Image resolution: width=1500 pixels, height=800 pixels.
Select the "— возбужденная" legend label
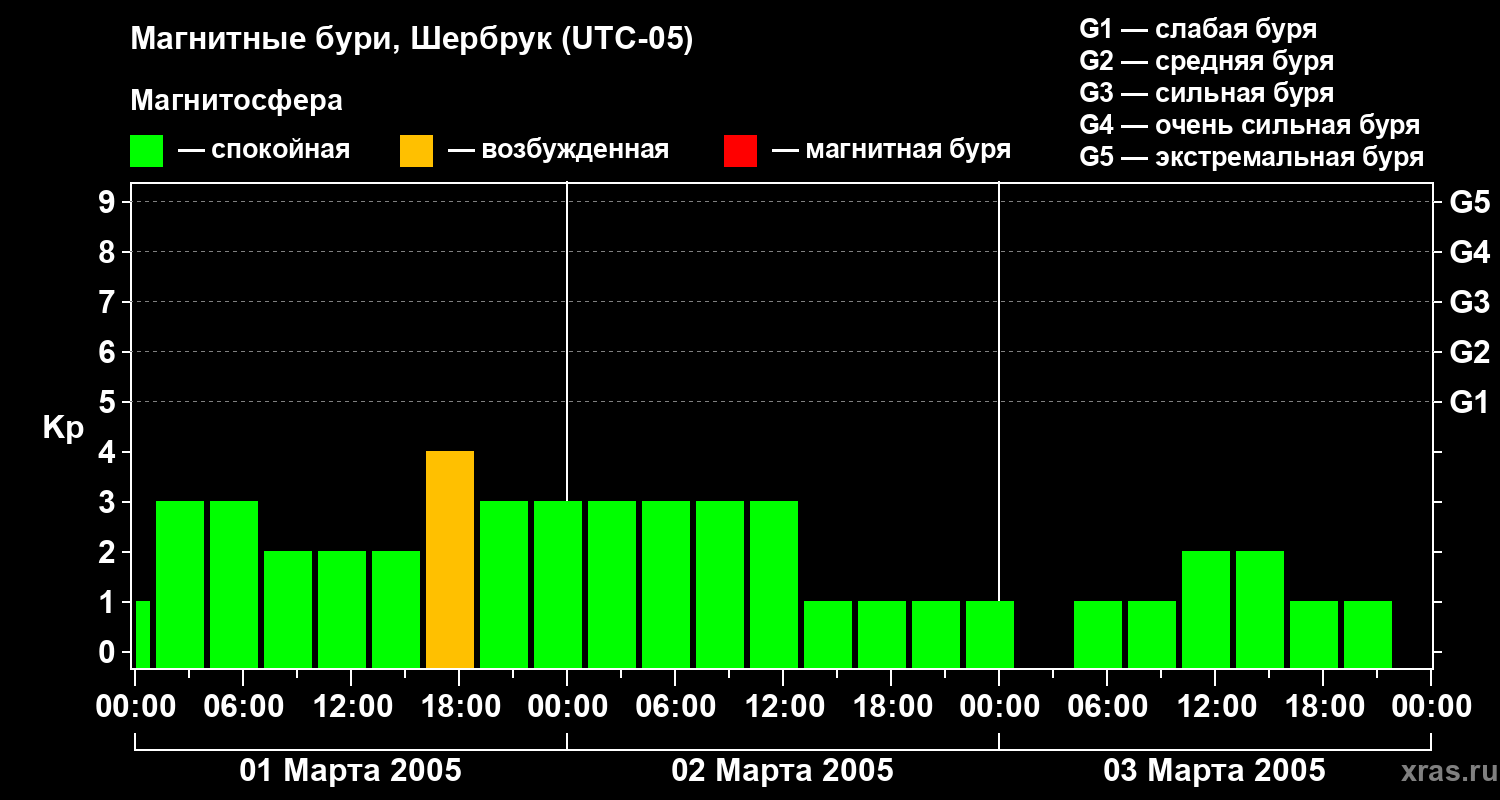tap(558, 150)
